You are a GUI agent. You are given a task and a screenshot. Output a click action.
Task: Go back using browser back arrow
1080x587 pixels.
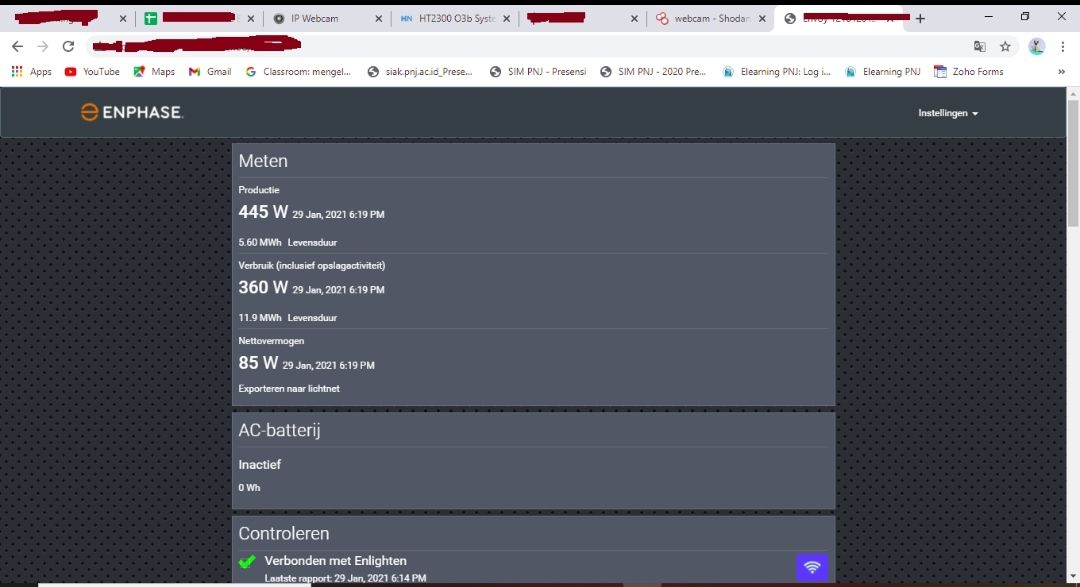(x=17, y=46)
